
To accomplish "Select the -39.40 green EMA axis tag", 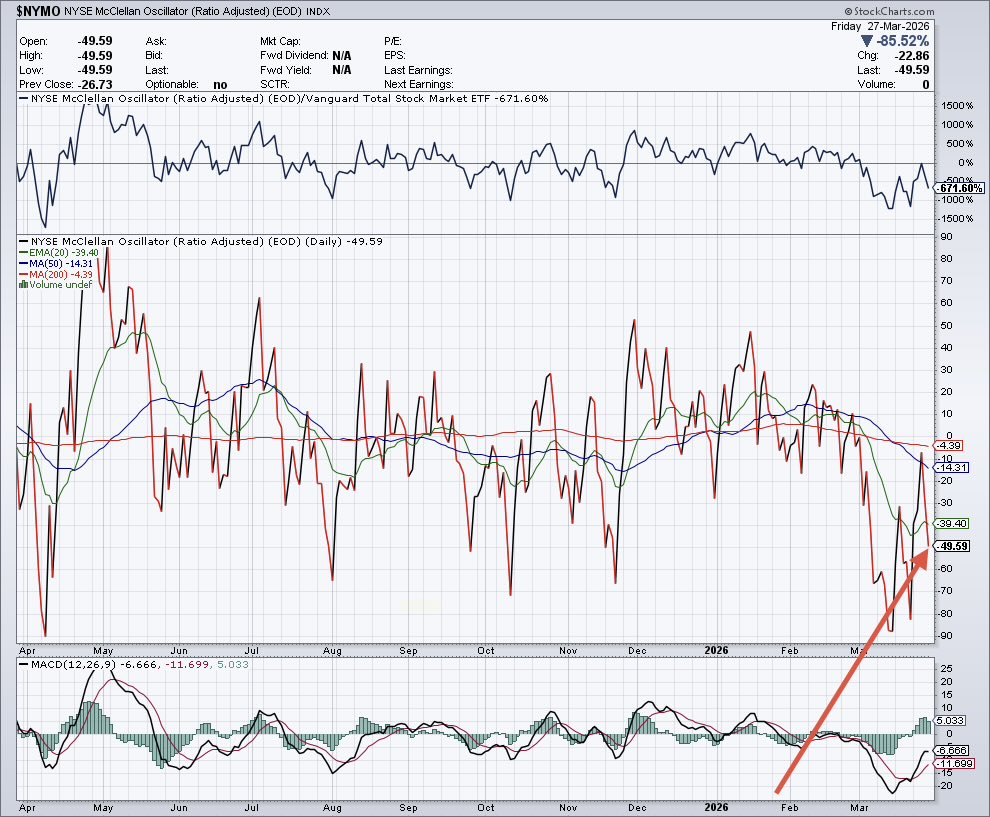I will (950, 523).
